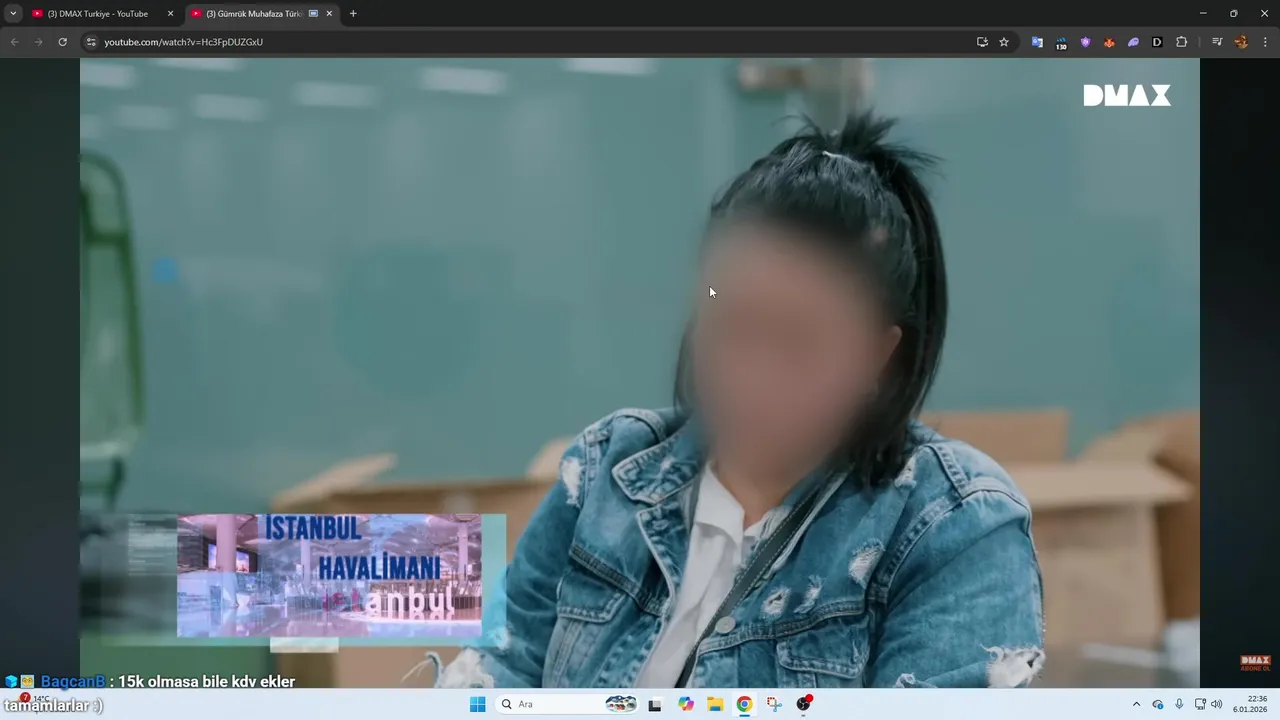Open the media control button
Image resolution: width=1280 pixels, height=720 pixels.
click(x=1217, y=42)
